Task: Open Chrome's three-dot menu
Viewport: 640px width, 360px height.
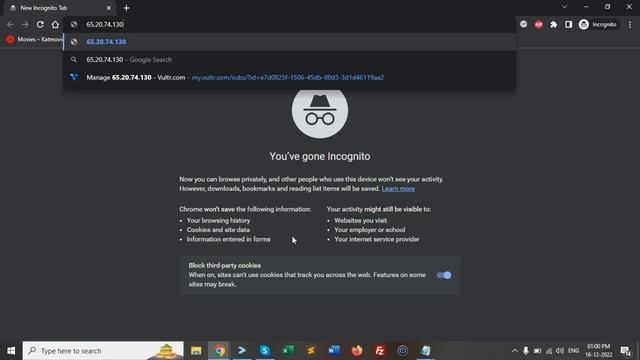Action: (630, 24)
